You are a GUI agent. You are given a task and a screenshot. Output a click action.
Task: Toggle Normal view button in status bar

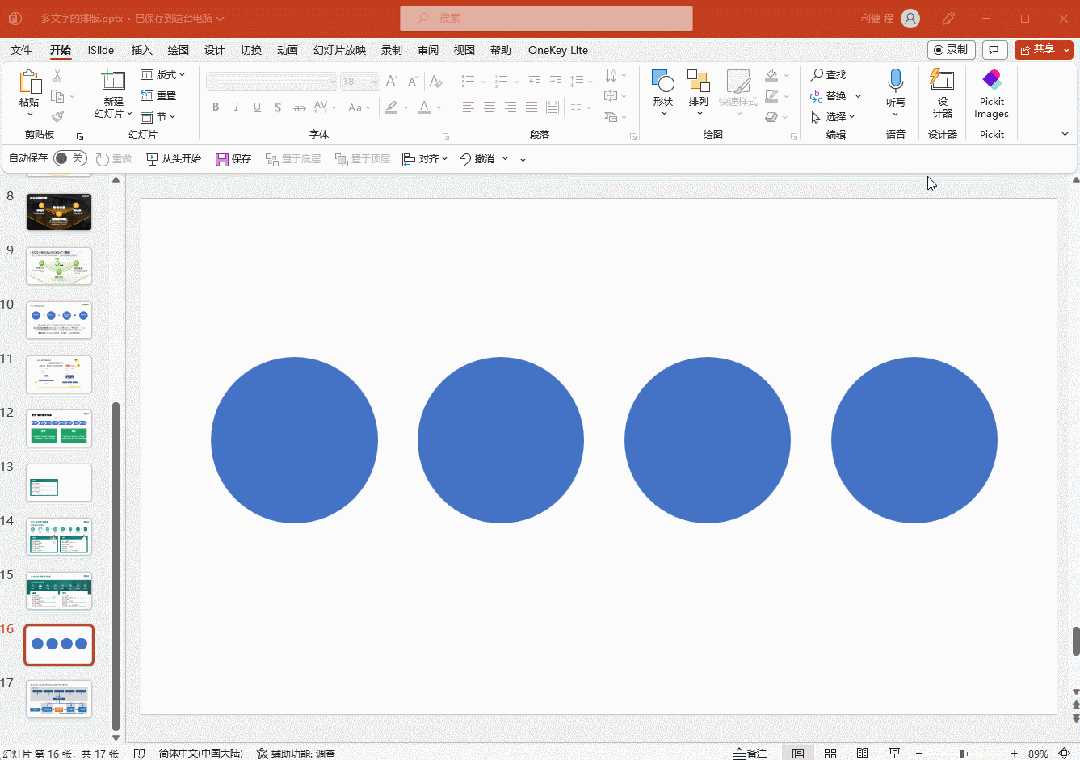[798, 753]
